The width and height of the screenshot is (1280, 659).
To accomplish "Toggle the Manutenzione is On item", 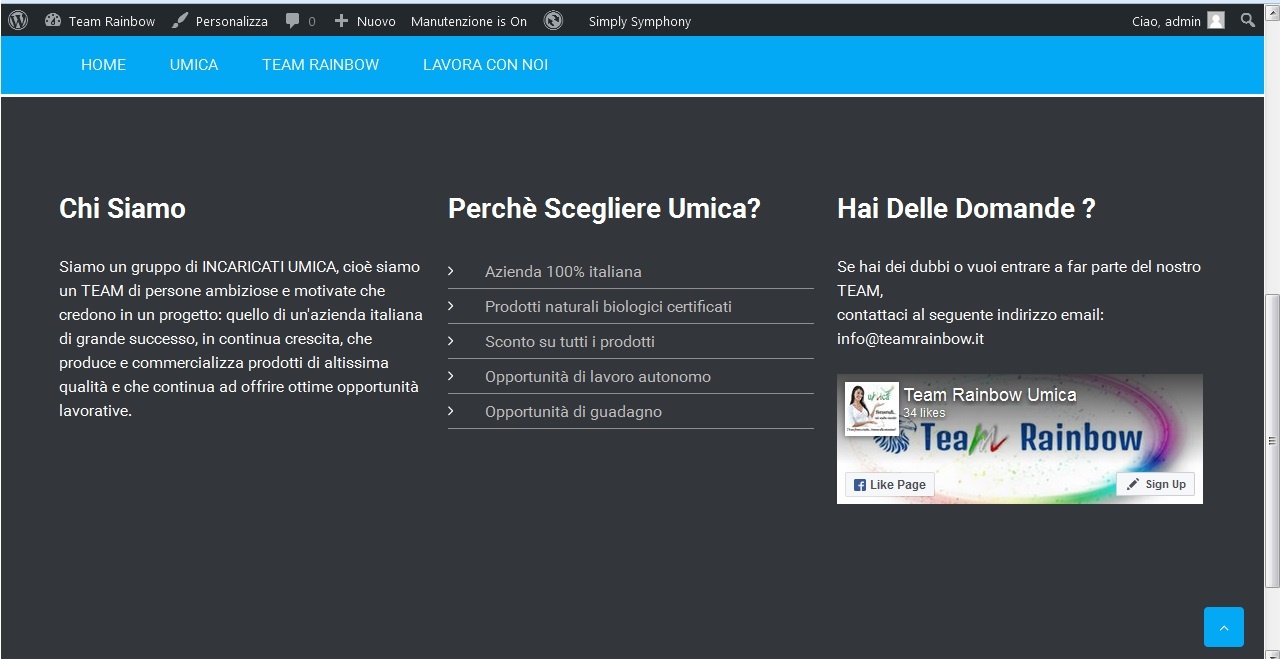I will pyautogui.click(x=468, y=21).
